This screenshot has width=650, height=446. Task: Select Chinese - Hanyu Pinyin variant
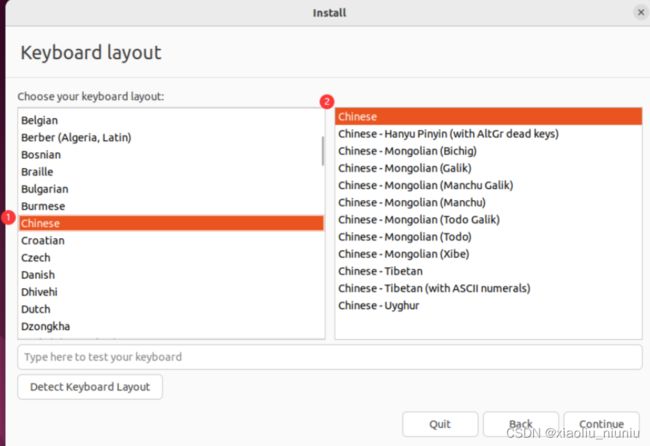tap(488, 134)
